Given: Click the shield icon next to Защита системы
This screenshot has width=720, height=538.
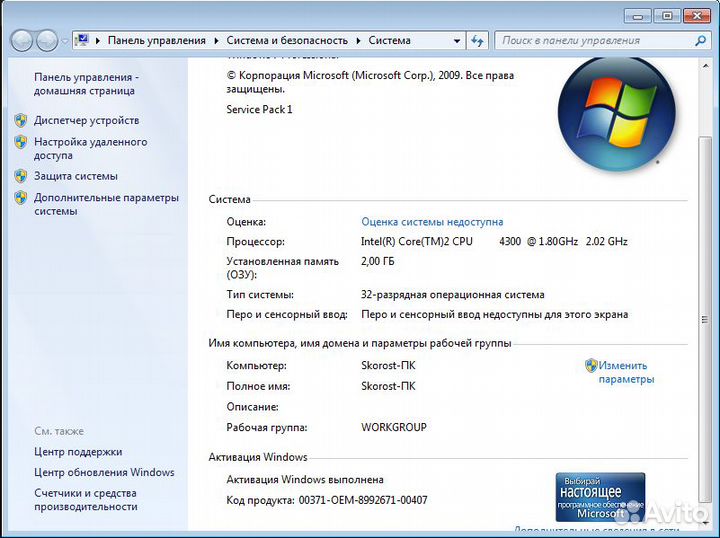Looking at the screenshot, I should click(x=21, y=176).
